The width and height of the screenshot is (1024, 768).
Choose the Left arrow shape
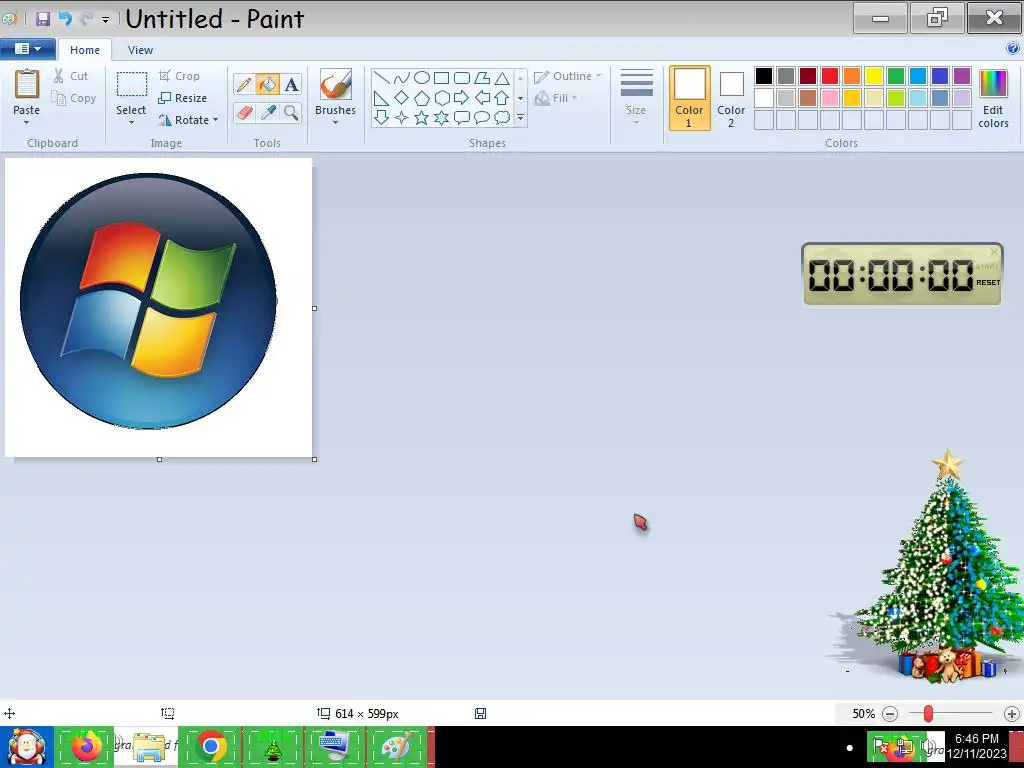(x=482, y=98)
